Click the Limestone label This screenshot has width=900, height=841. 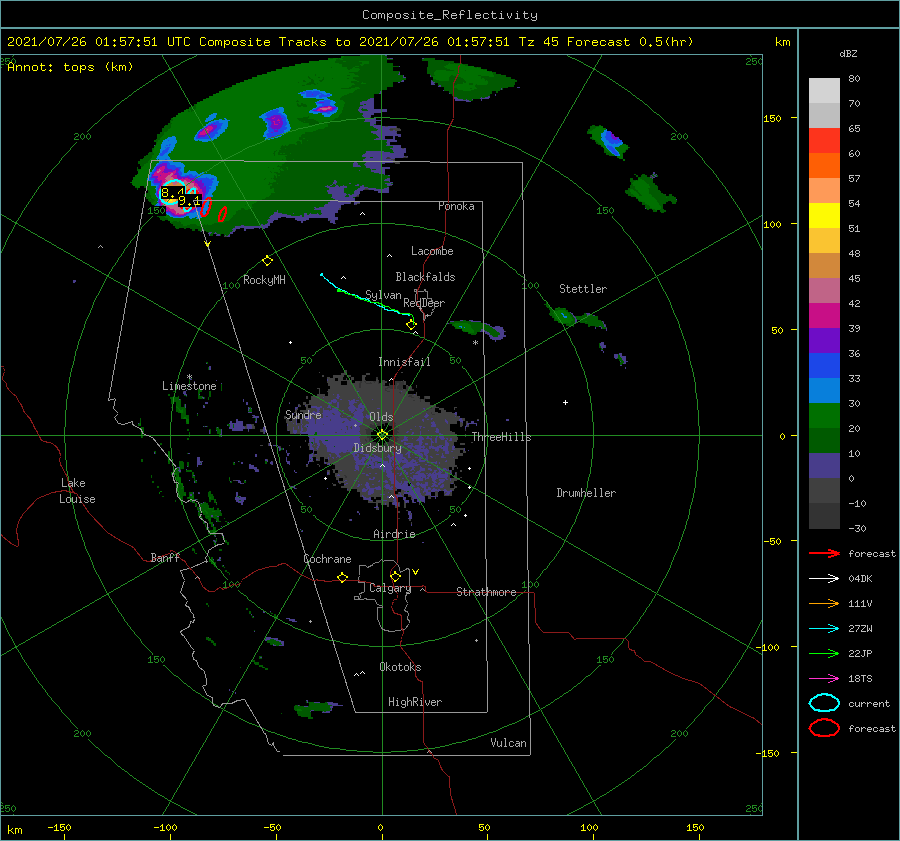point(189,386)
